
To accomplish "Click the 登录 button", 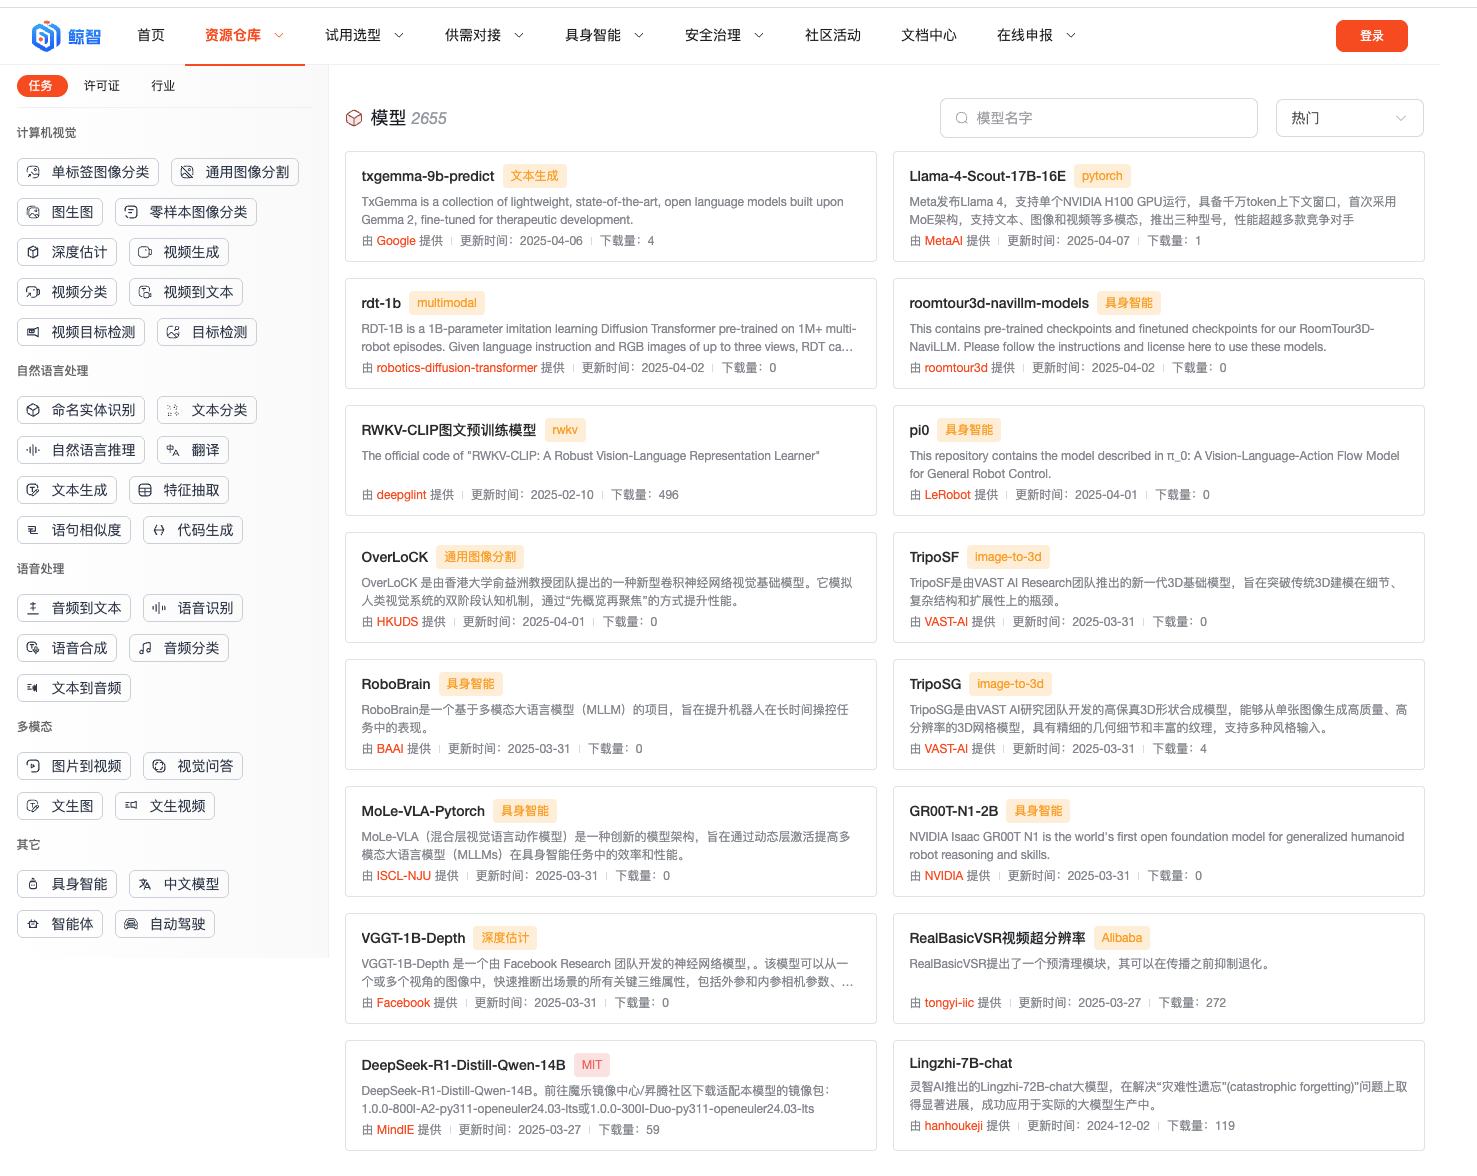I will 1371,36.
